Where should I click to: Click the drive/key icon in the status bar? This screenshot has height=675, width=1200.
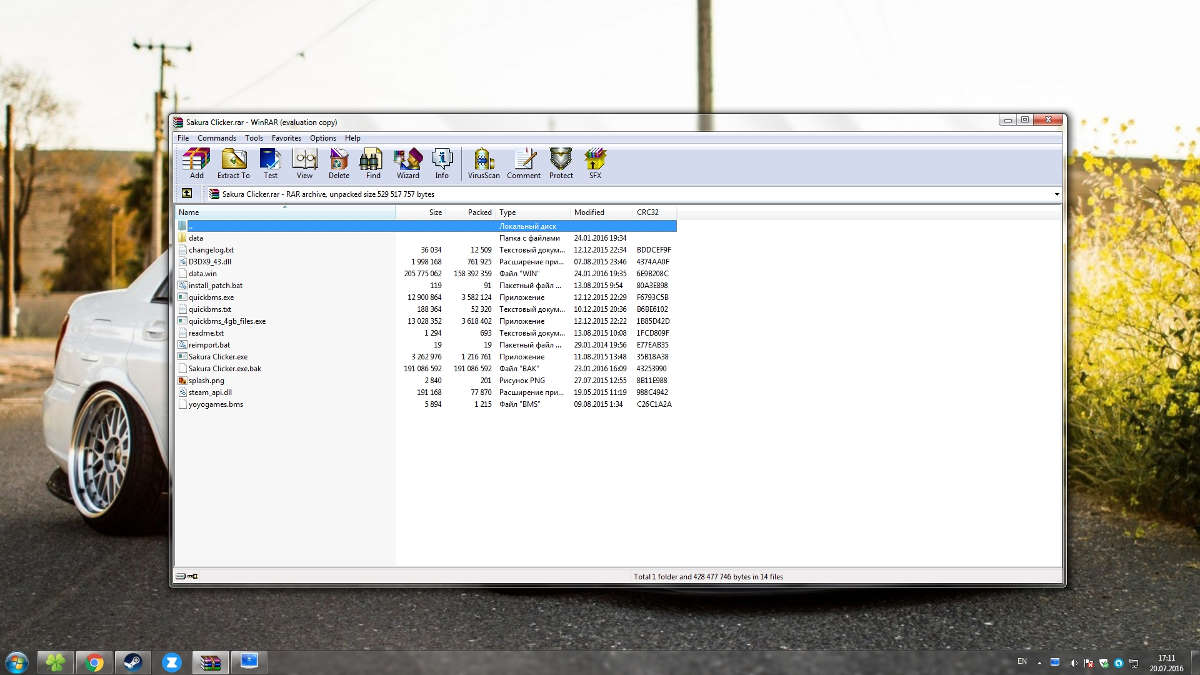click(186, 576)
